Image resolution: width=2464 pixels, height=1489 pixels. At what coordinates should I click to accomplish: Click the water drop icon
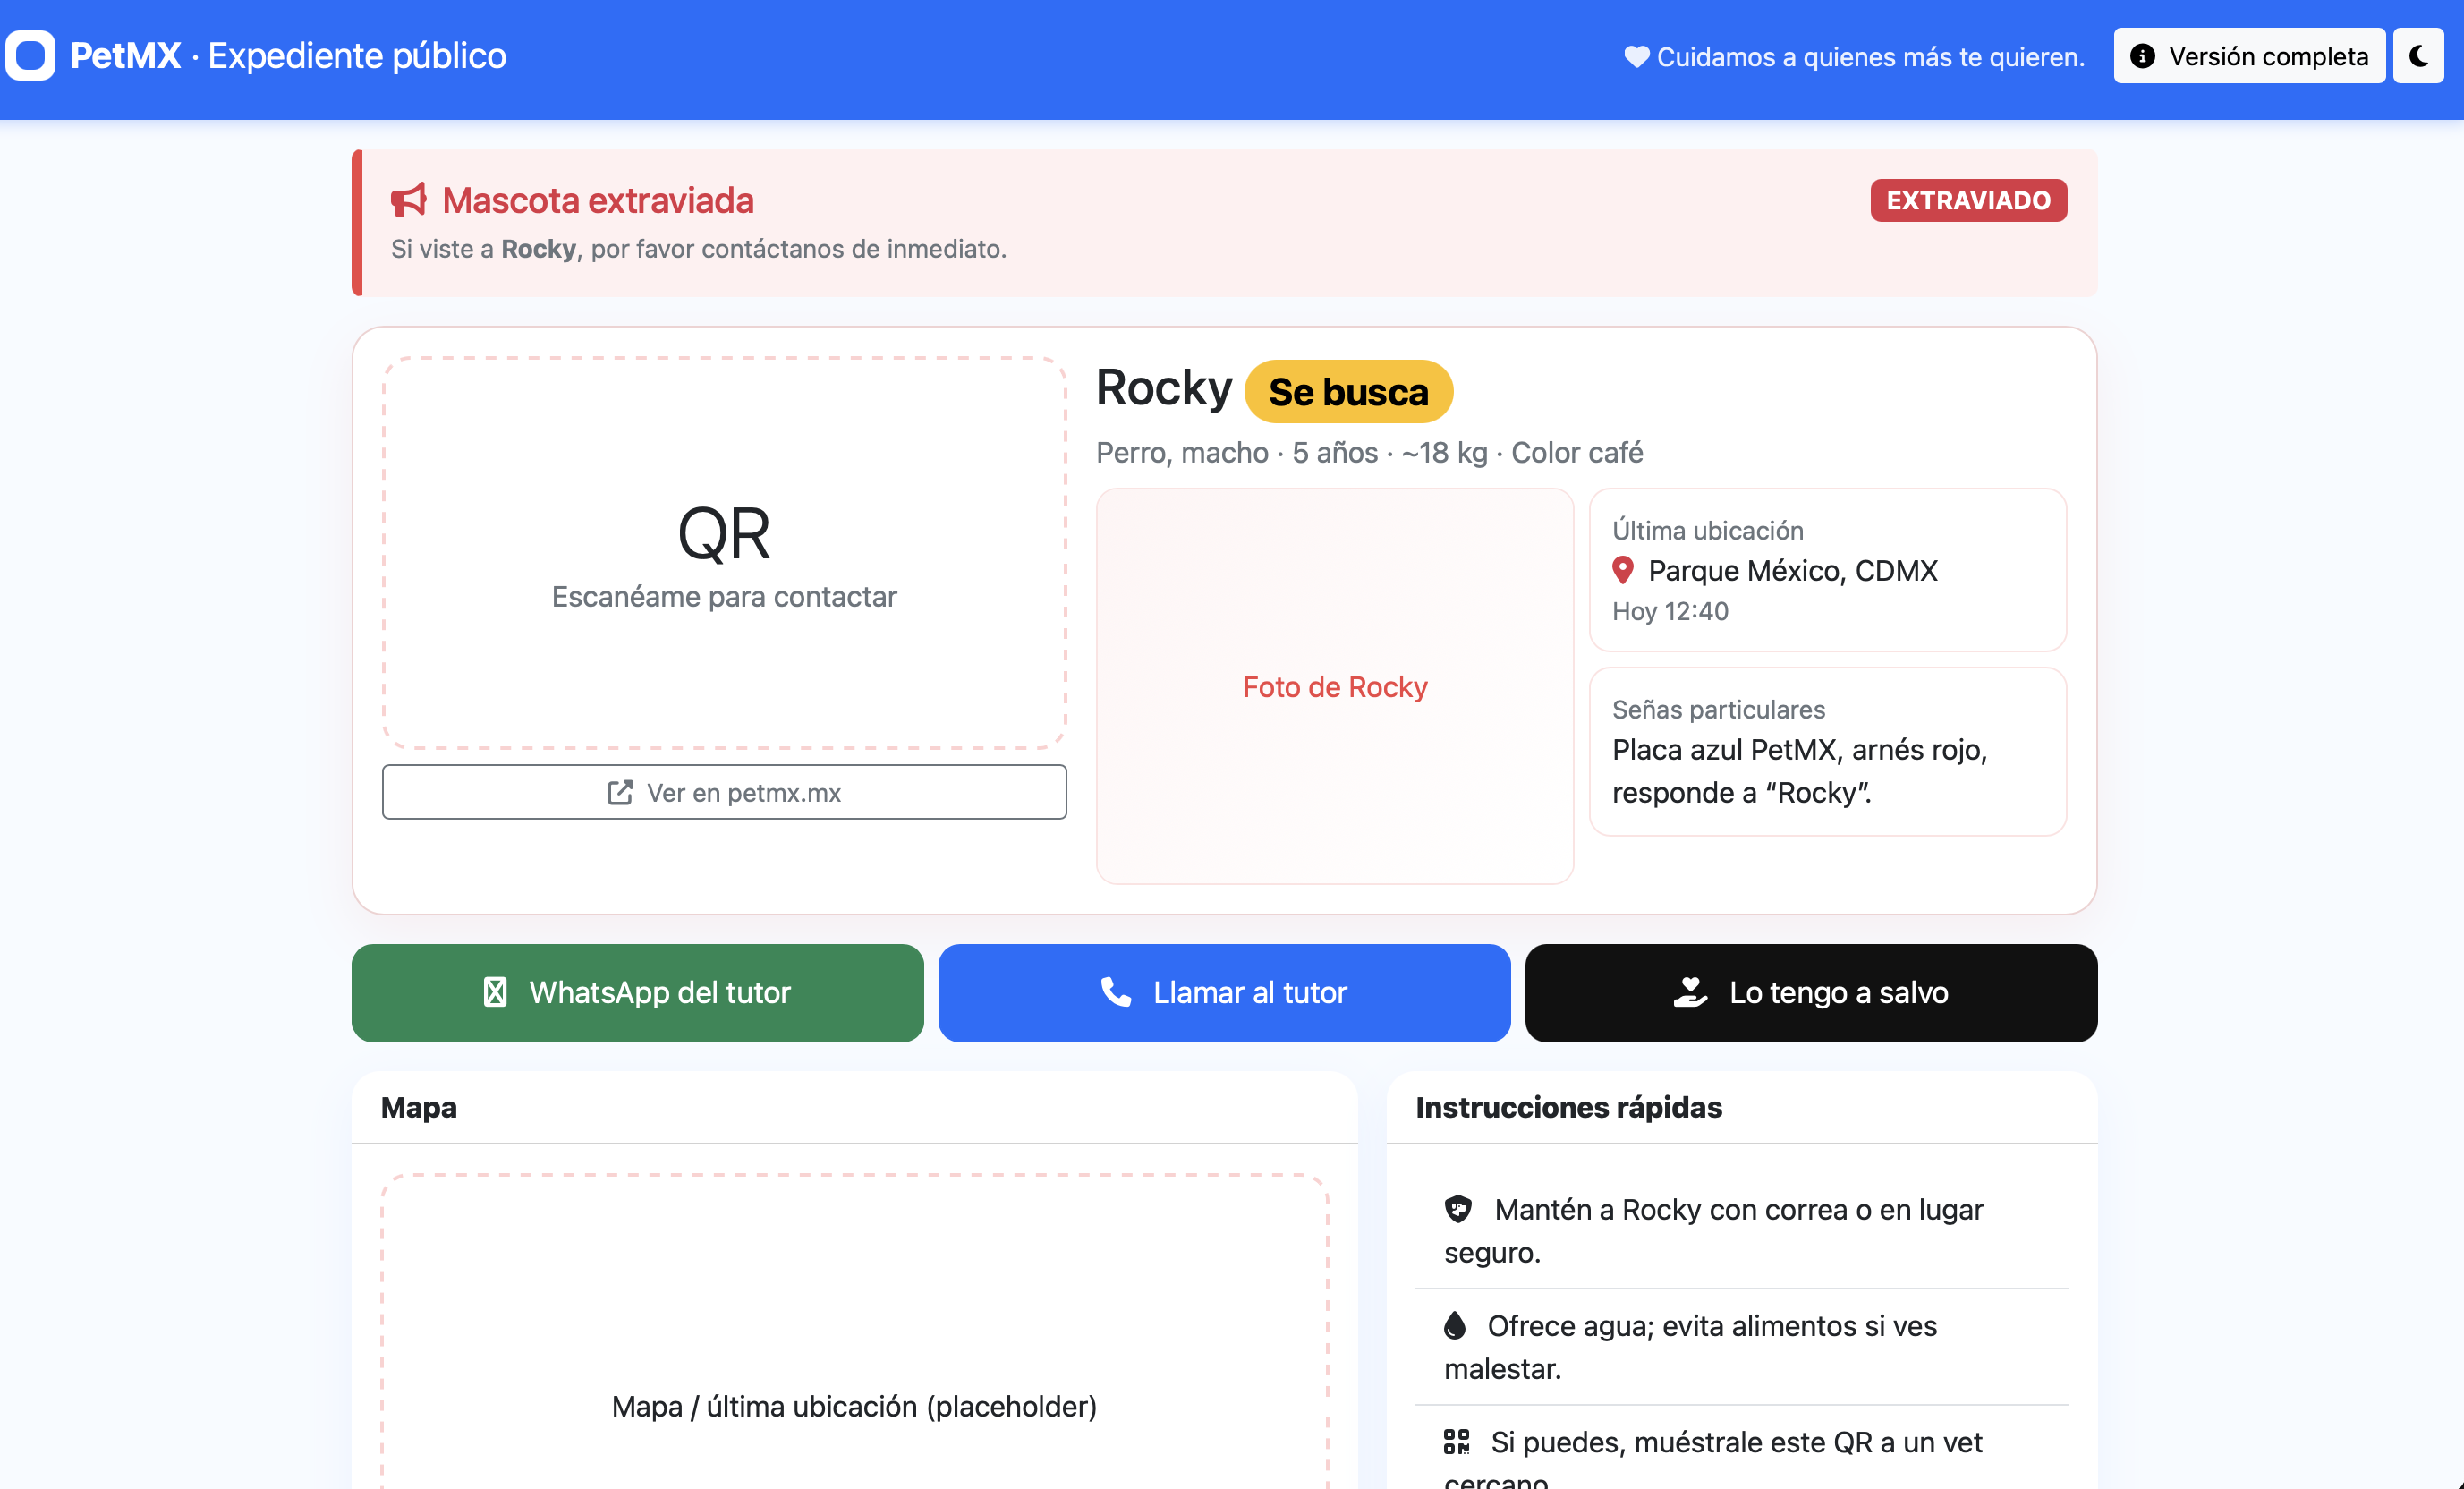(x=1455, y=1325)
